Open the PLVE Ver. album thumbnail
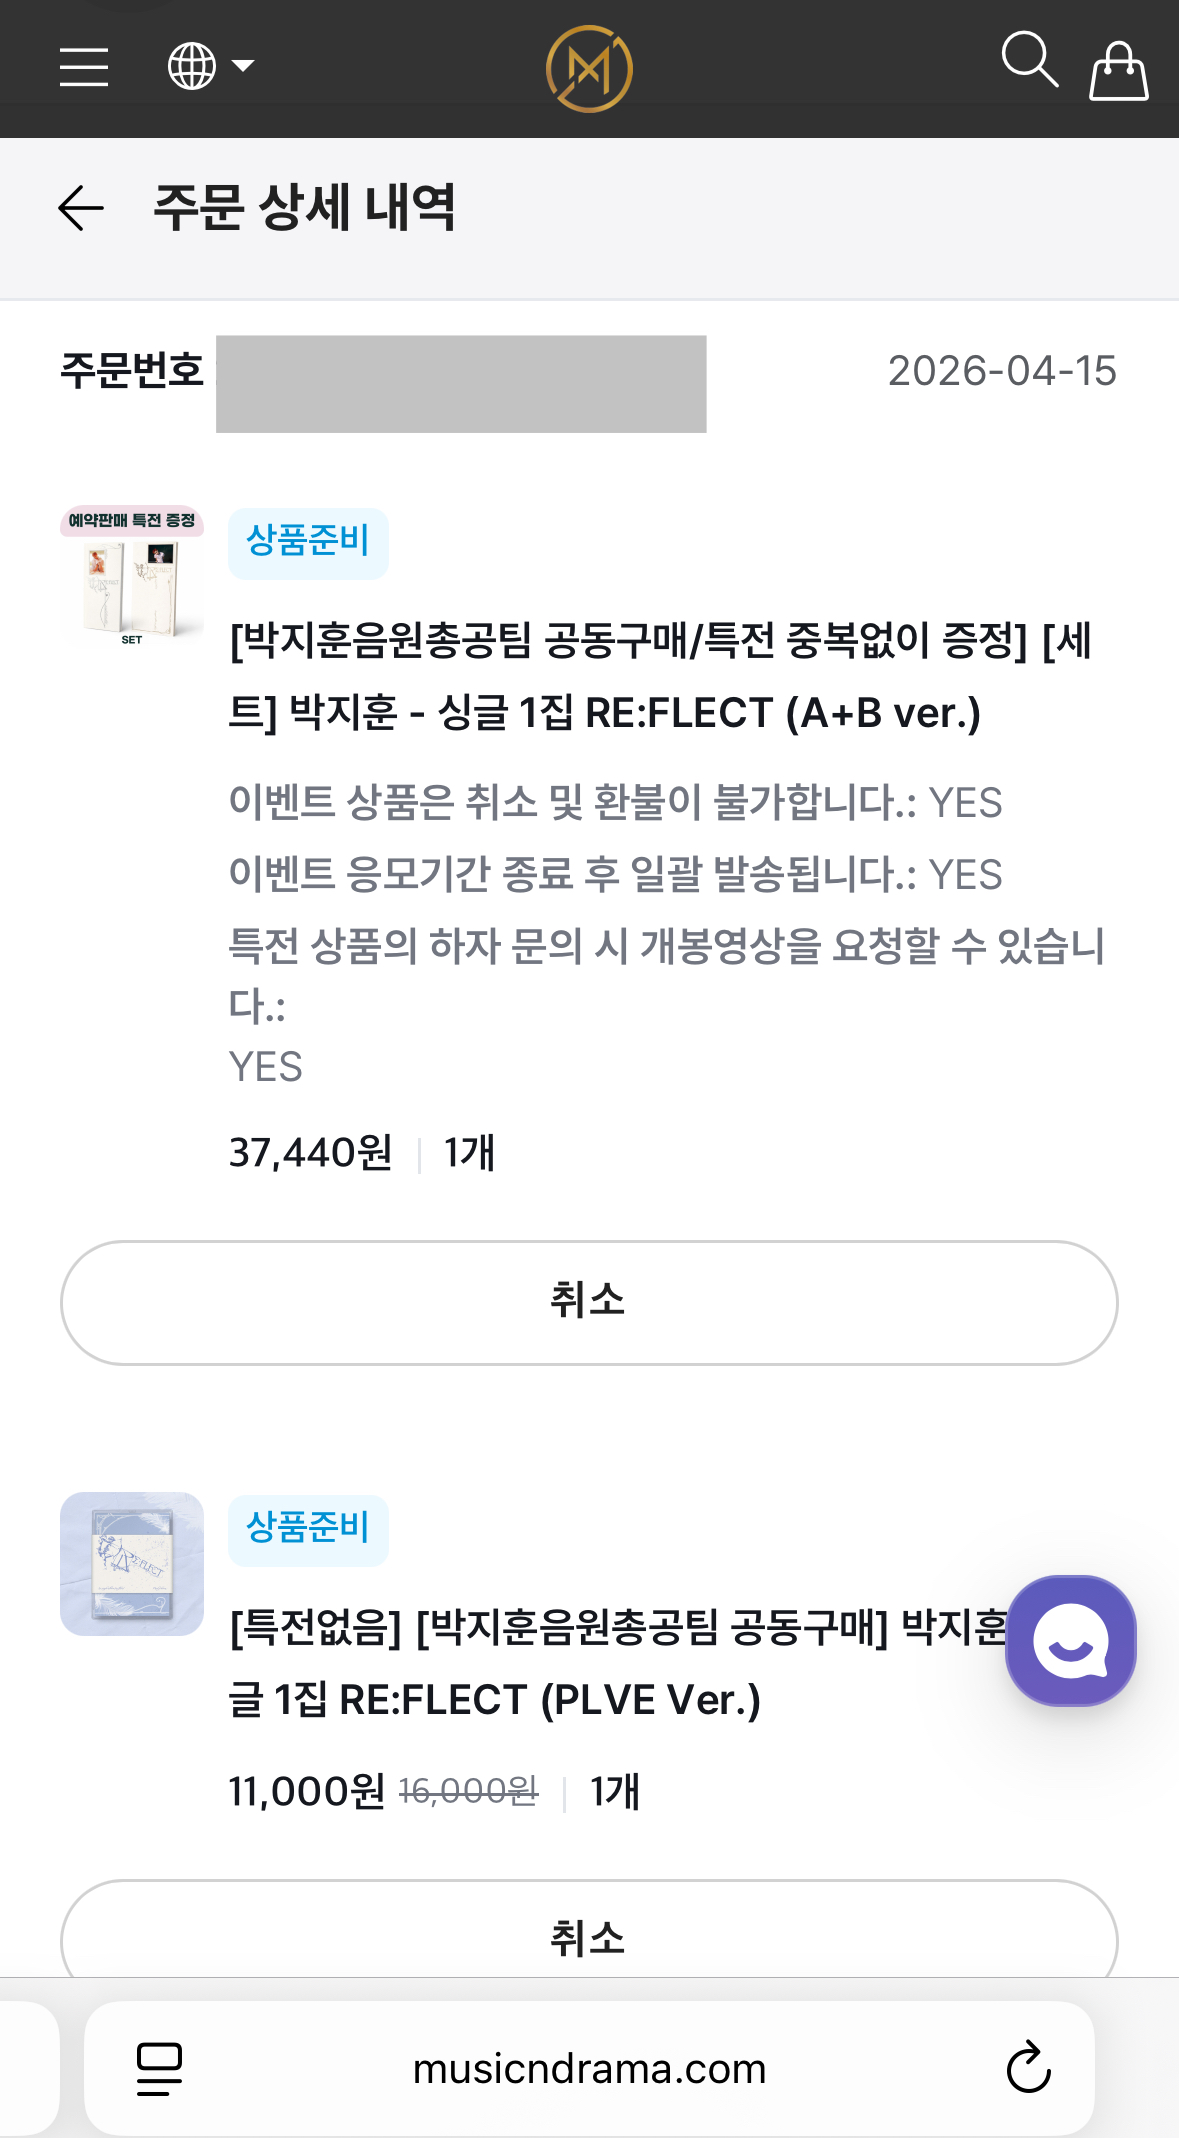Screen dimensions: 1179x2138 [x=132, y=1564]
